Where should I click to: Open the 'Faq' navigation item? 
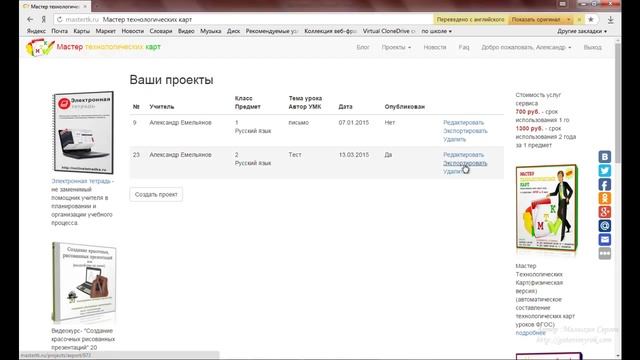click(x=464, y=47)
